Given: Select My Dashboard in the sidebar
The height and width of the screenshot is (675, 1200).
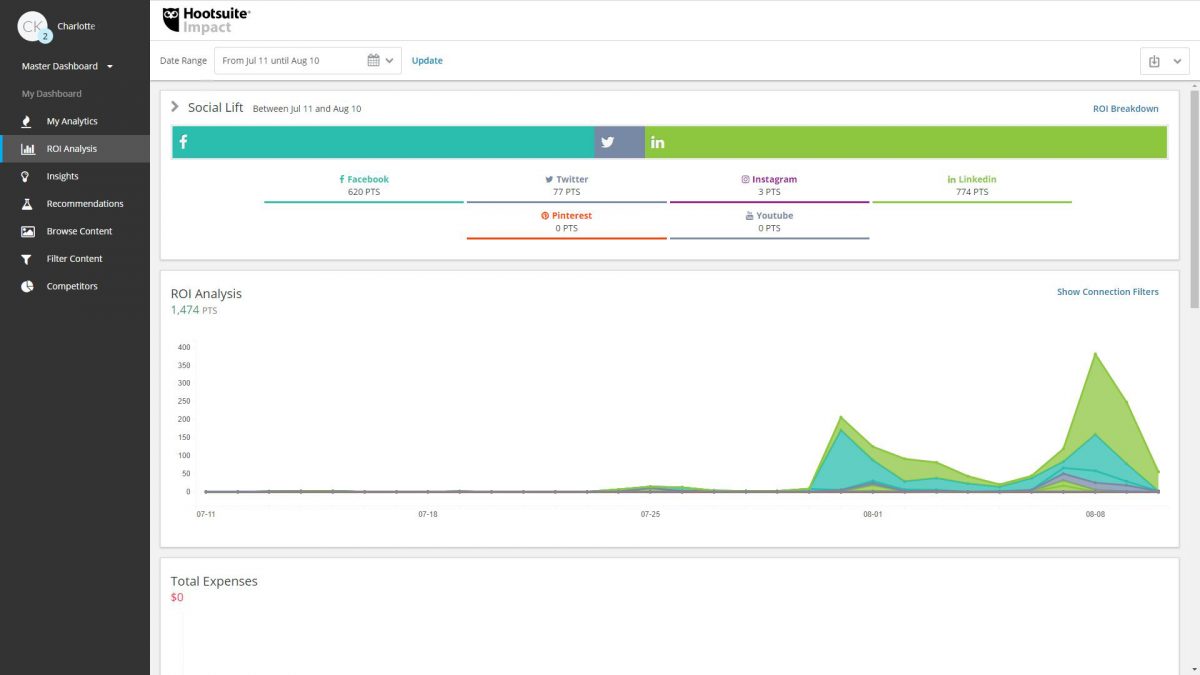Looking at the screenshot, I should pos(52,94).
